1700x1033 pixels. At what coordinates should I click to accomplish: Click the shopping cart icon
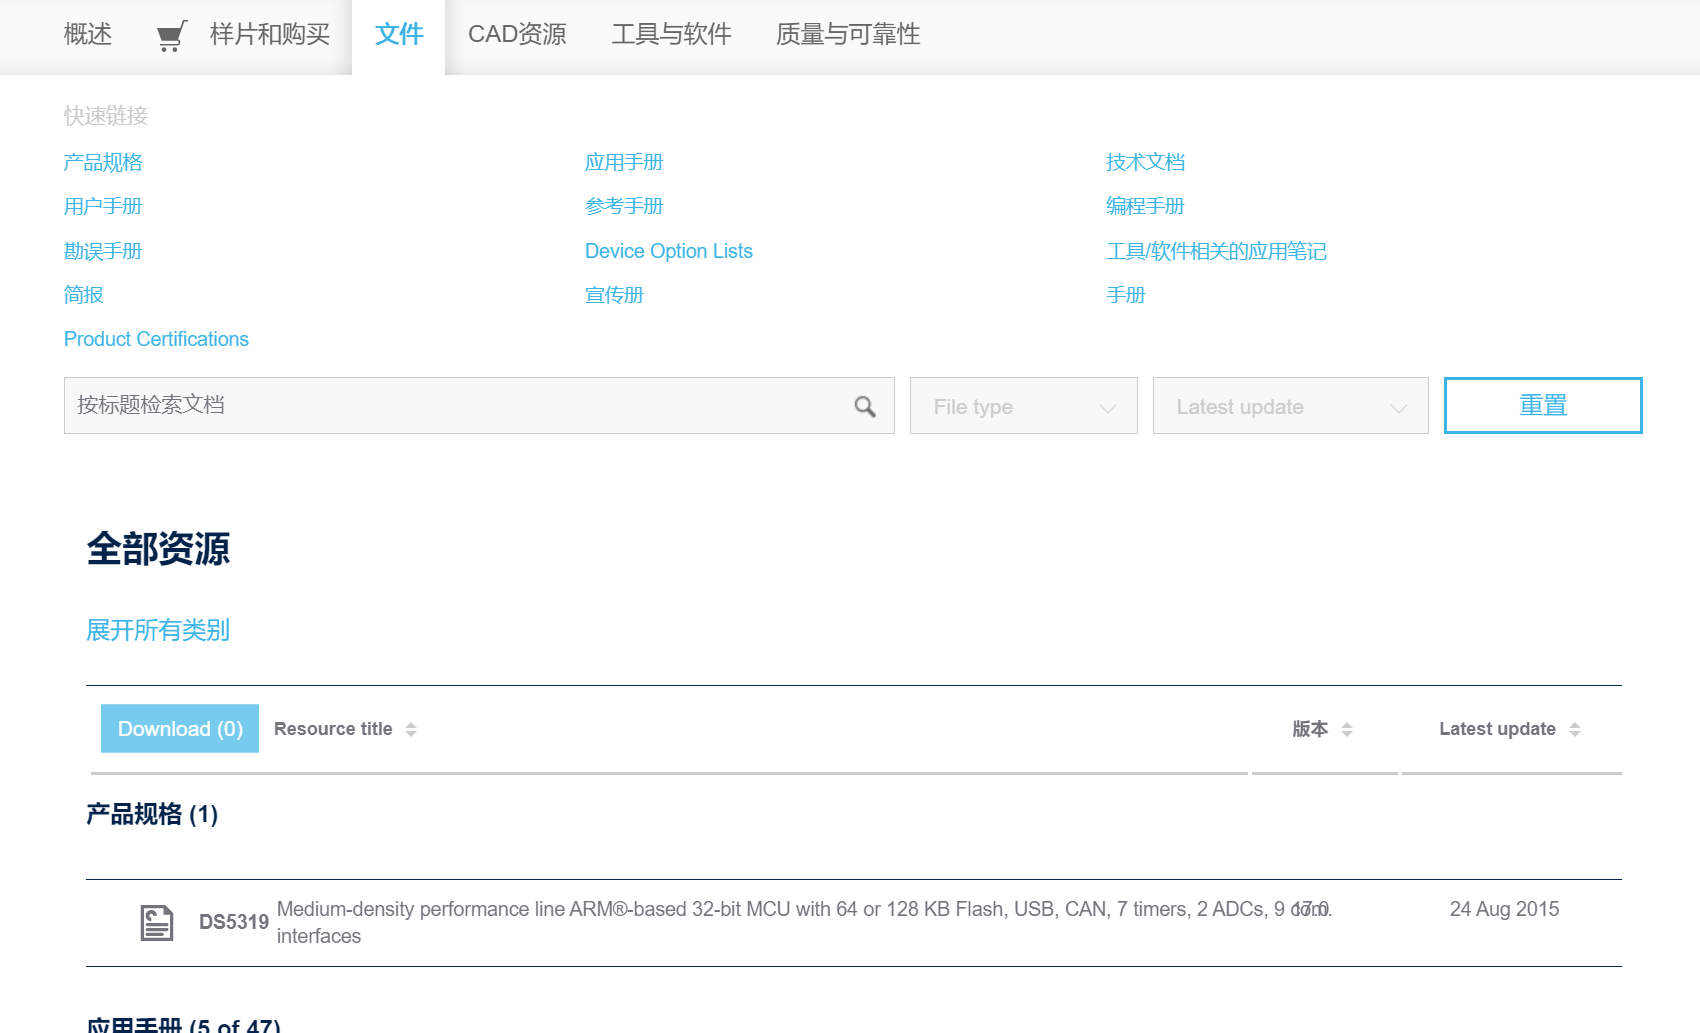tap(172, 36)
